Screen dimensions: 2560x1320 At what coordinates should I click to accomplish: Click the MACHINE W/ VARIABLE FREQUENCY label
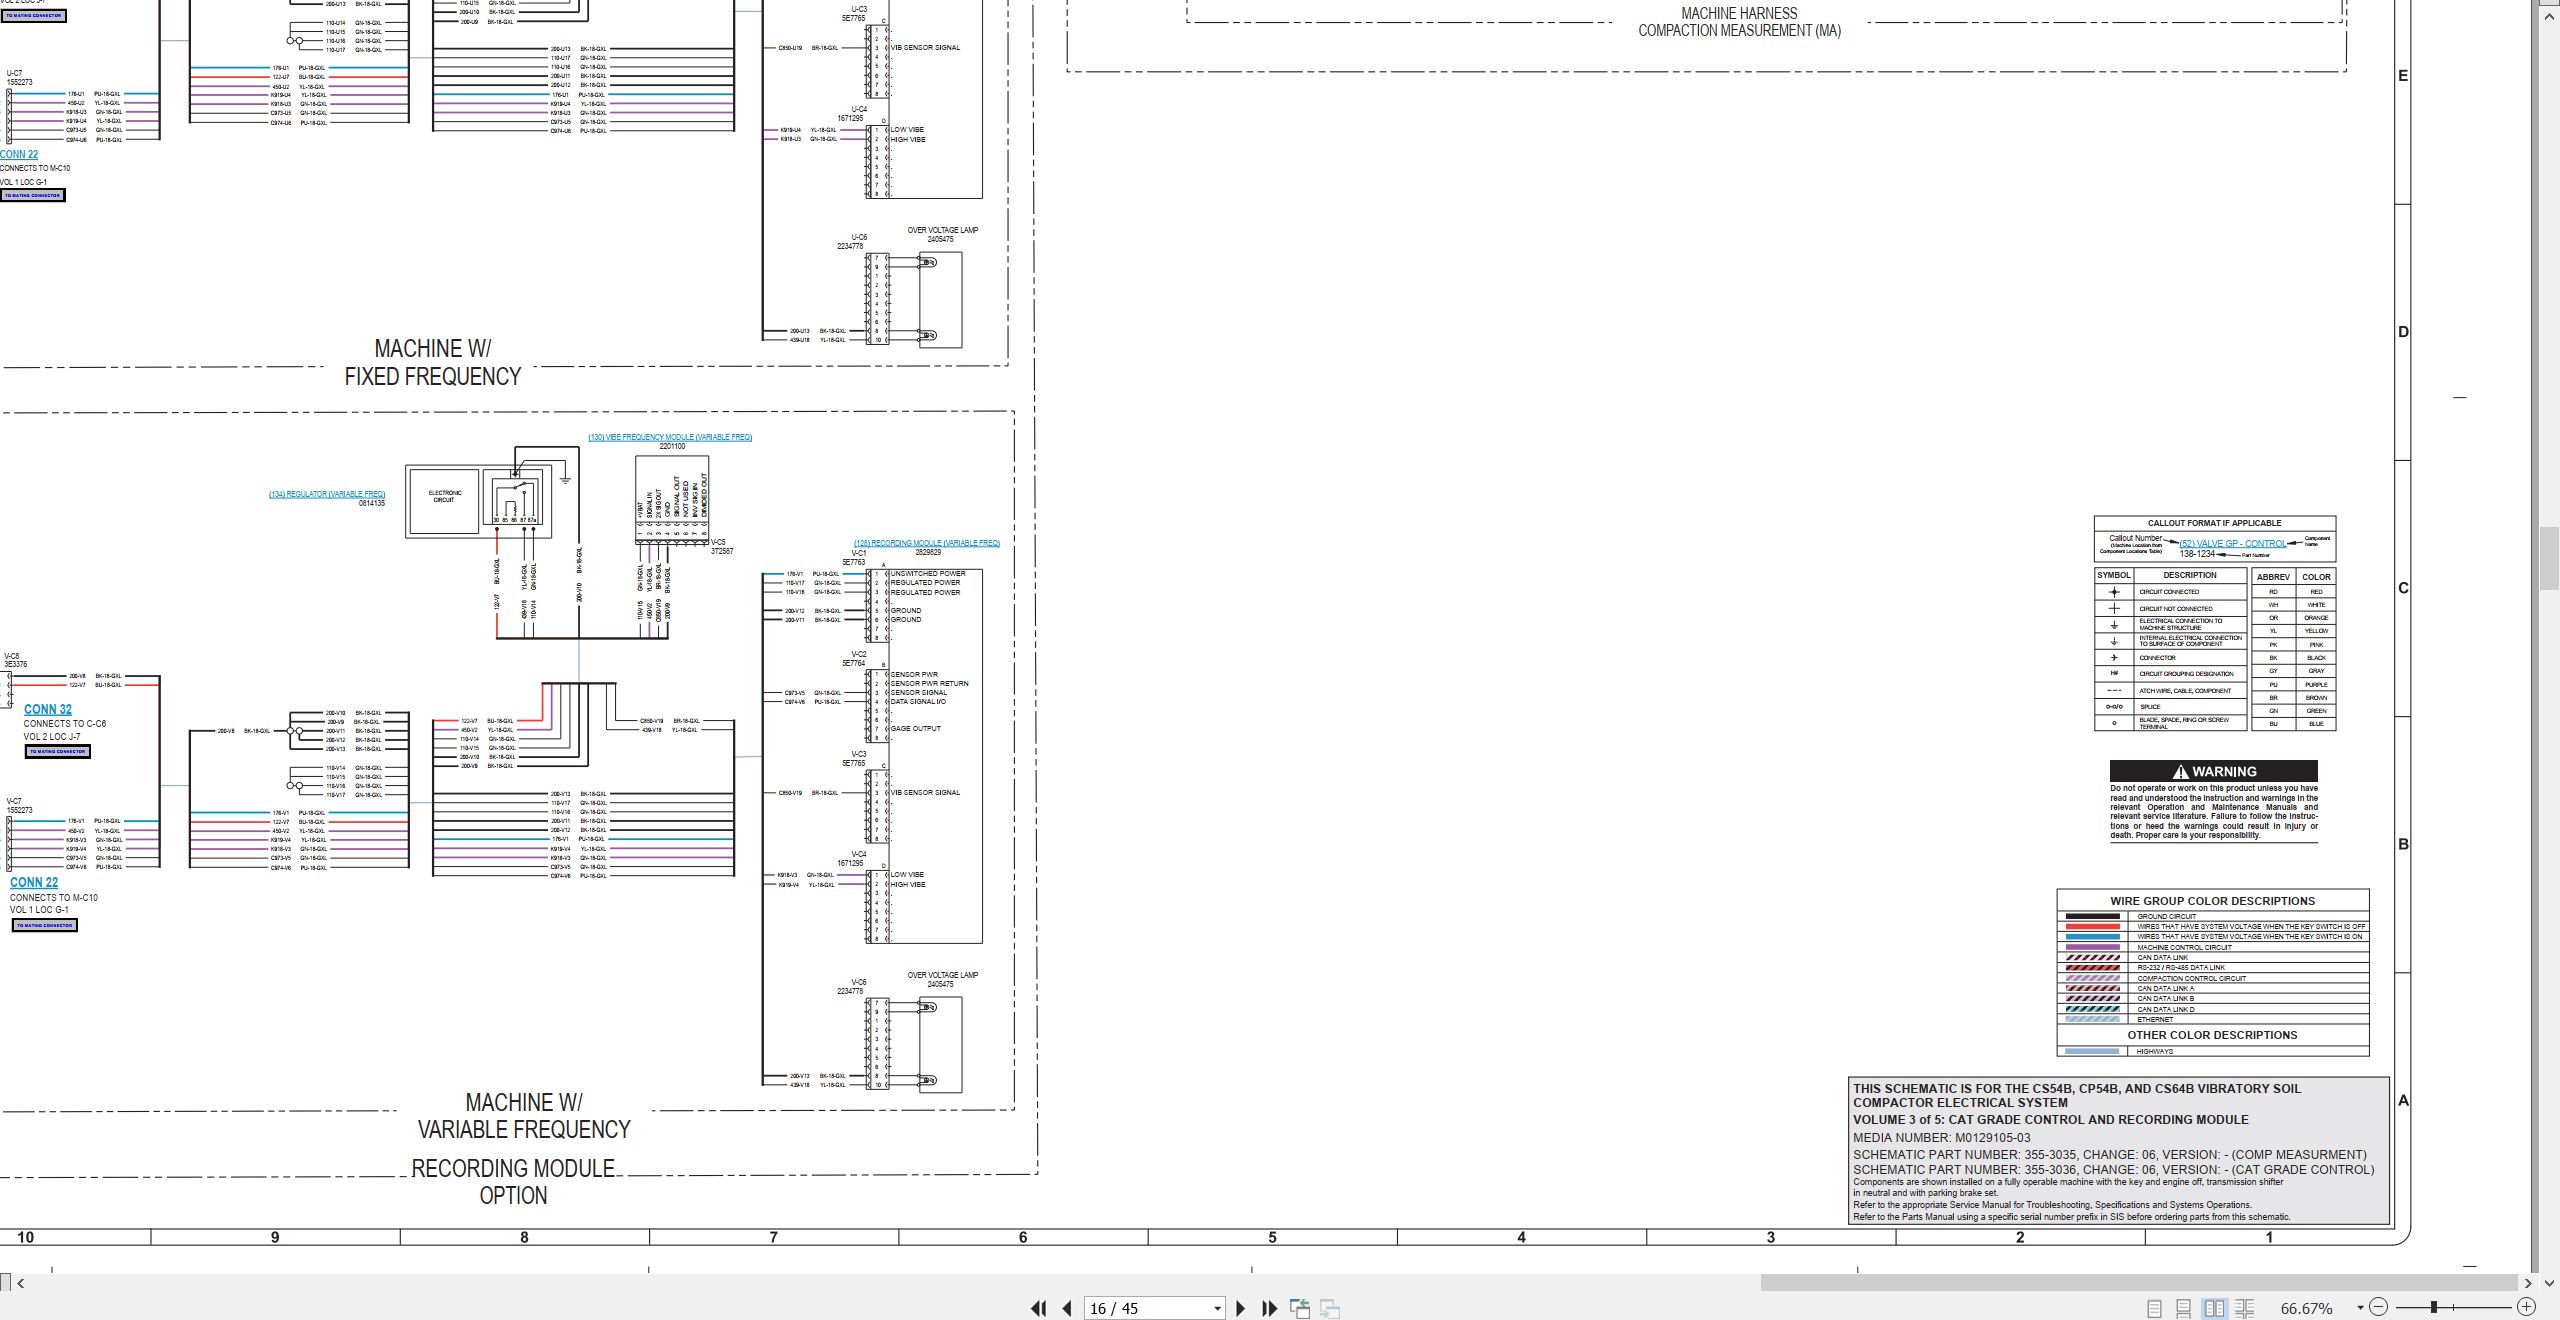click(524, 1116)
